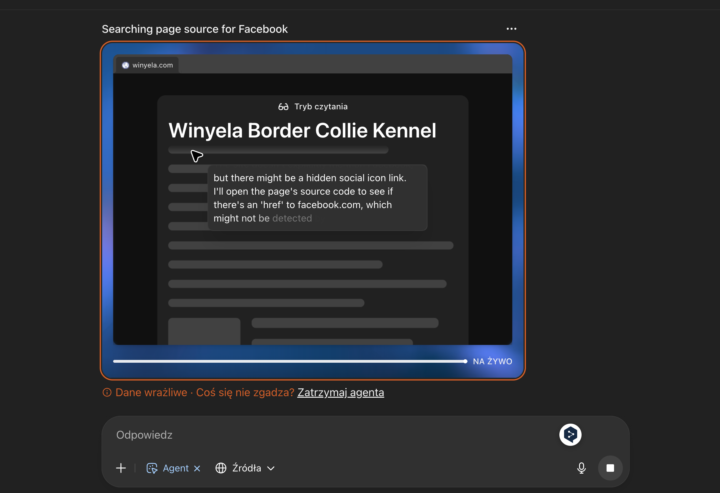The width and height of the screenshot is (720, 493).
Task: Click the Searching page source for Facebook title
Action: click(x=195, y=29)
